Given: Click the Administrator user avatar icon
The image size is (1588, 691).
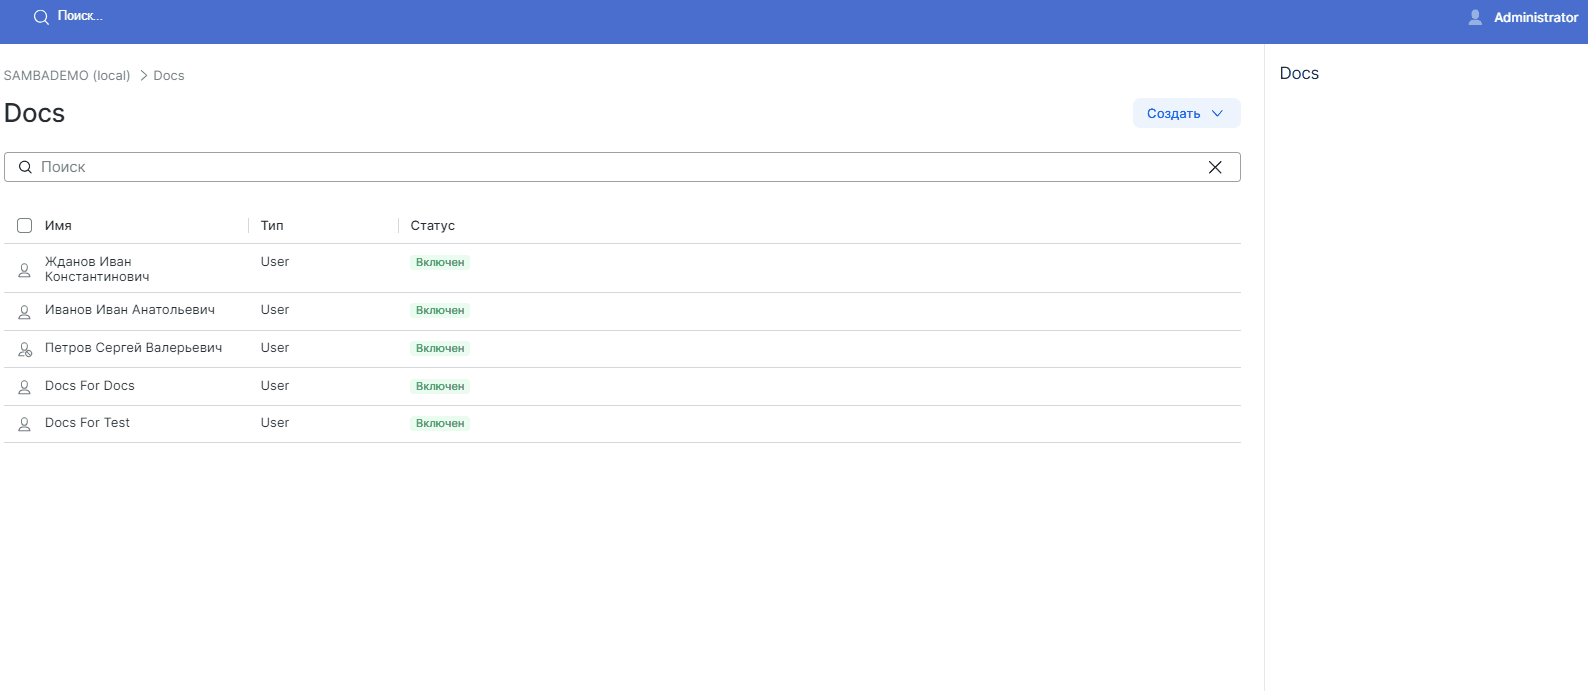Looking at the screenshot, I should (1475, 18).
